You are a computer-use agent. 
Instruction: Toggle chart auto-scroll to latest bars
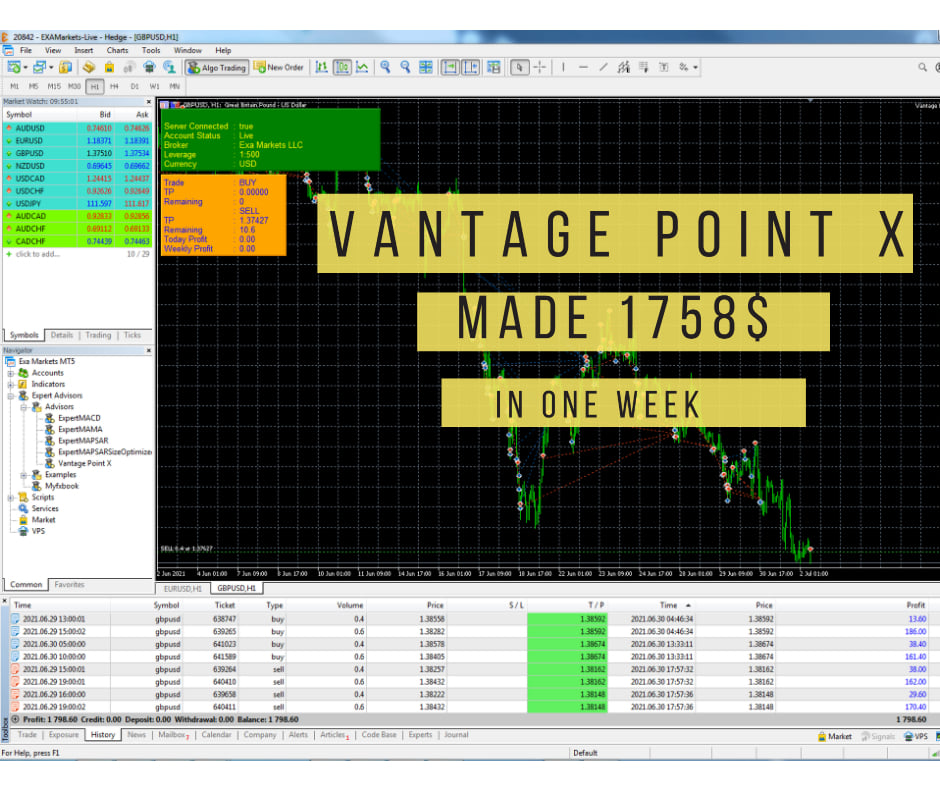point(448,67)
